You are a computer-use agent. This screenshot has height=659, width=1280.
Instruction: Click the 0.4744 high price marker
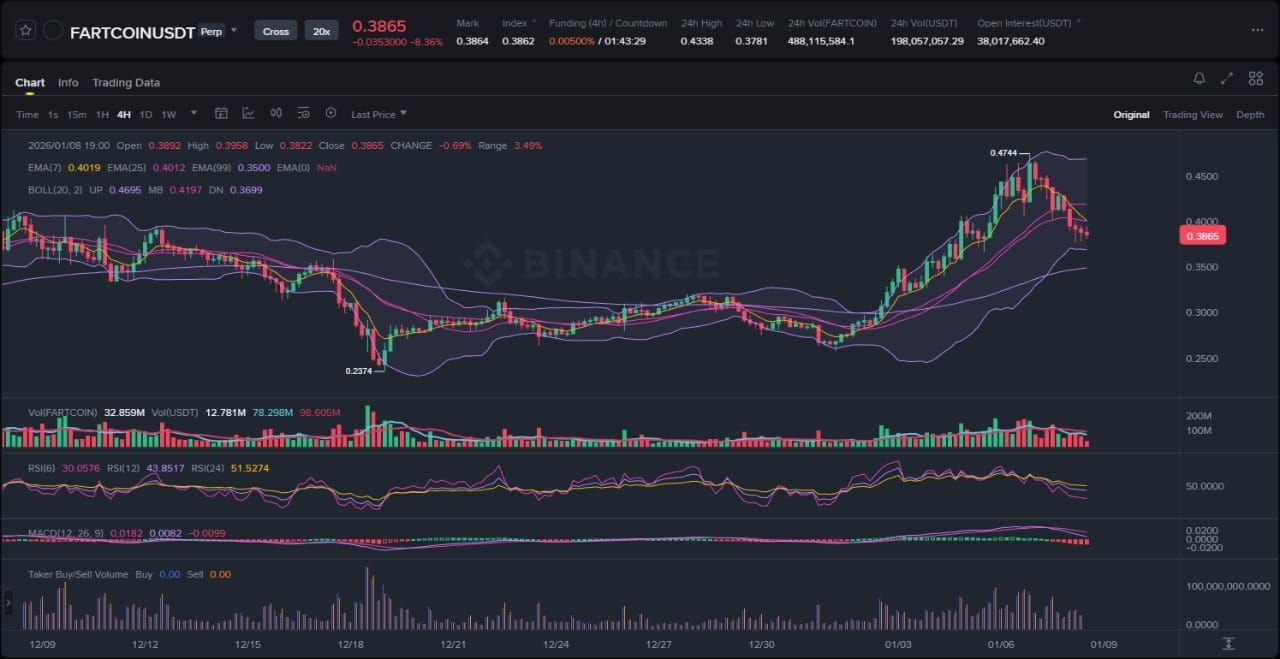coord(1004,153)
